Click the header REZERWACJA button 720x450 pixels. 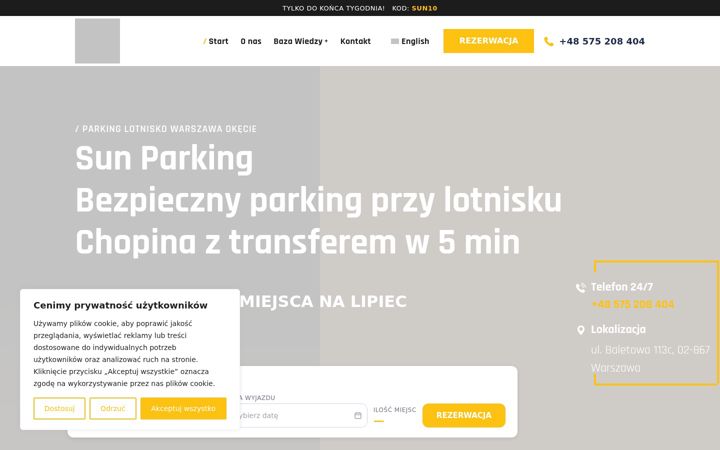click(489, 41)
